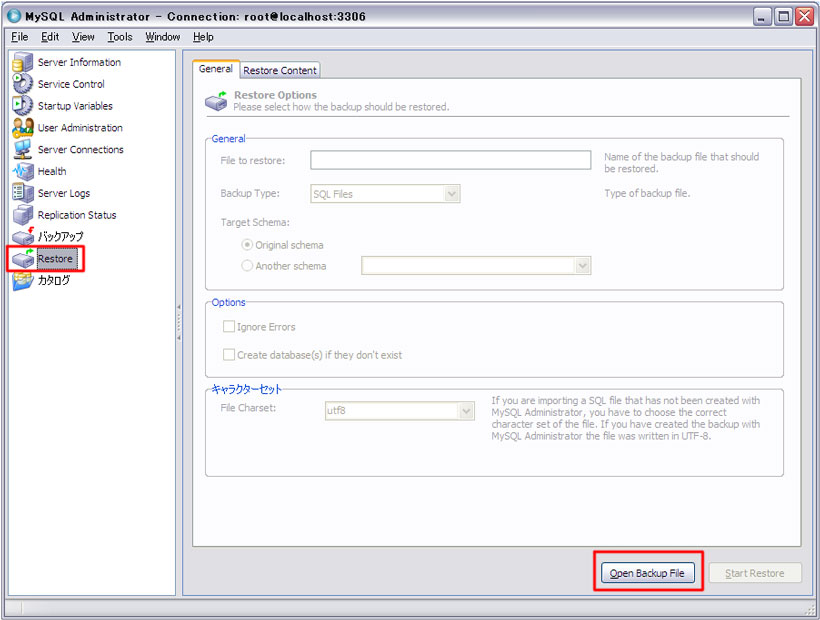The height and width of the screenshot is (620, 820).
Task: Click the MySQL Administrator title bar icon
Action: click(x=14, y=16)
